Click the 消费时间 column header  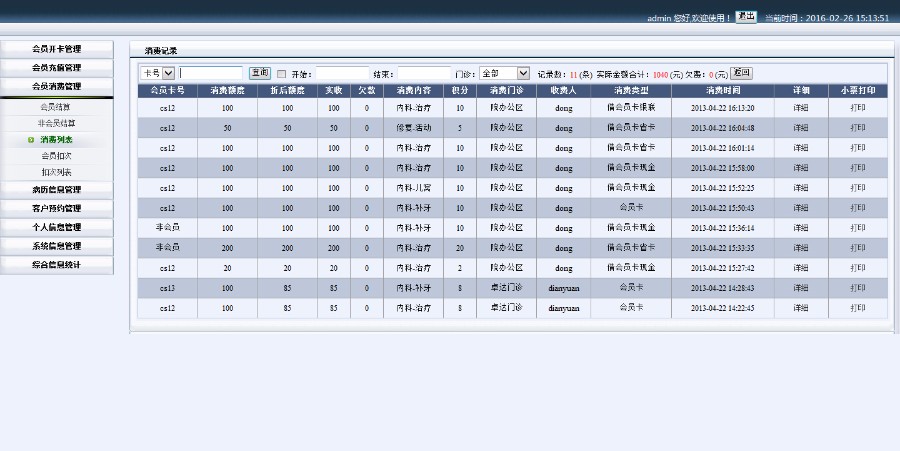coord(723,91)
